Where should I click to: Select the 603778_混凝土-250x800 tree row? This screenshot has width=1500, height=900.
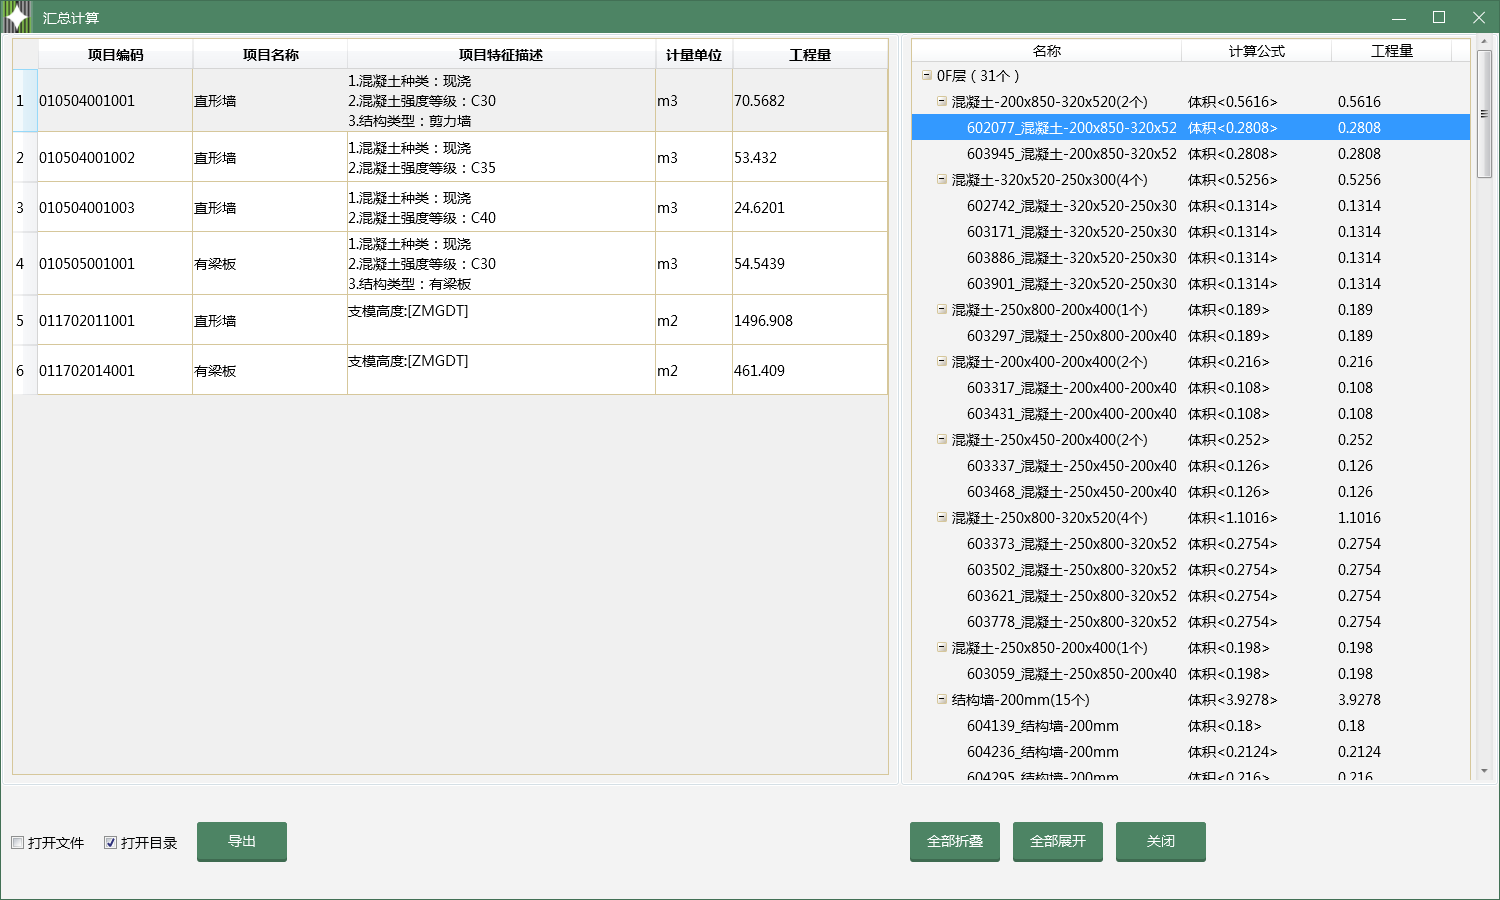click(x=1191, y=621)
